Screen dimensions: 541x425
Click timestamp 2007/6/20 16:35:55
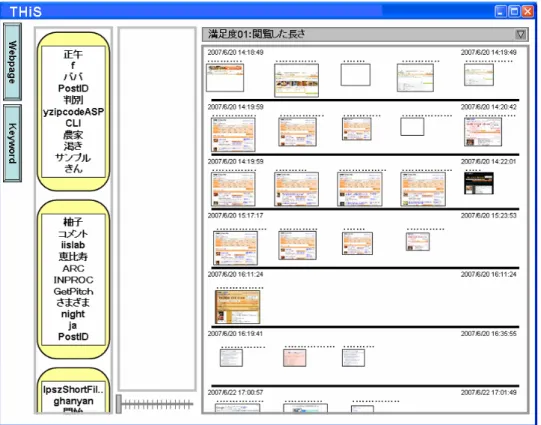pyautogui.click(x=489, y=334)
